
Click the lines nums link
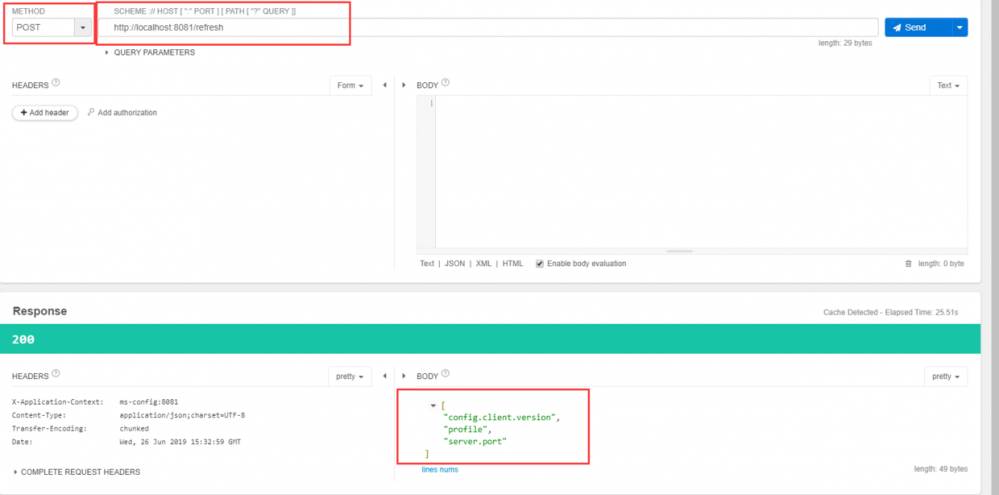[440, 470]
